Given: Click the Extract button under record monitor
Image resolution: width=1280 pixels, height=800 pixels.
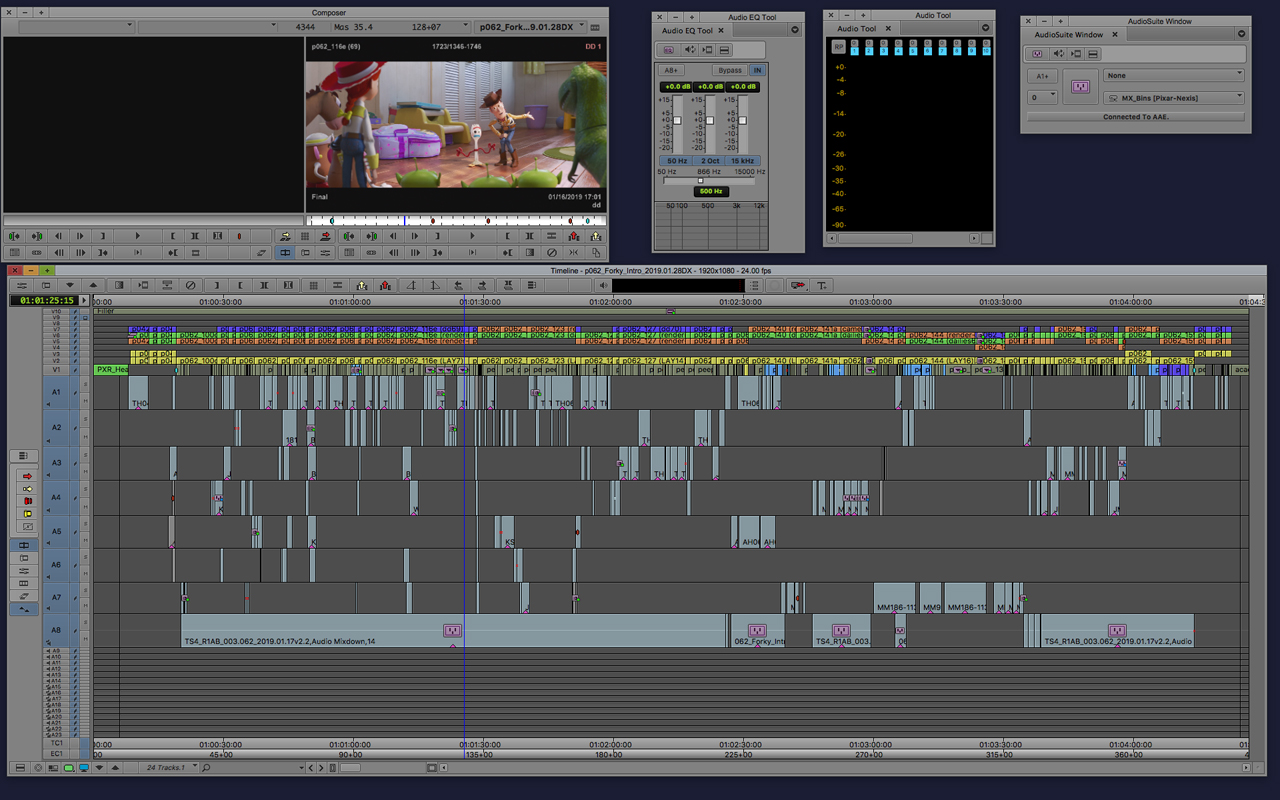Looking at the screenshot, I should (595, 236).
